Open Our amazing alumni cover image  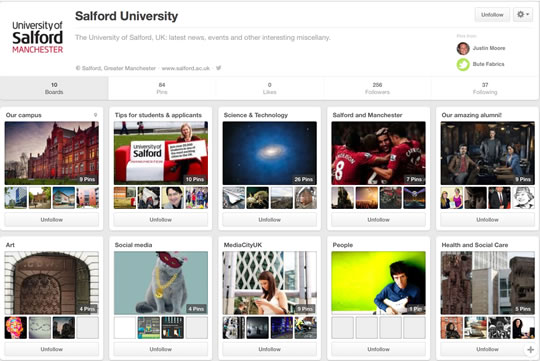[x=488, y=153]
